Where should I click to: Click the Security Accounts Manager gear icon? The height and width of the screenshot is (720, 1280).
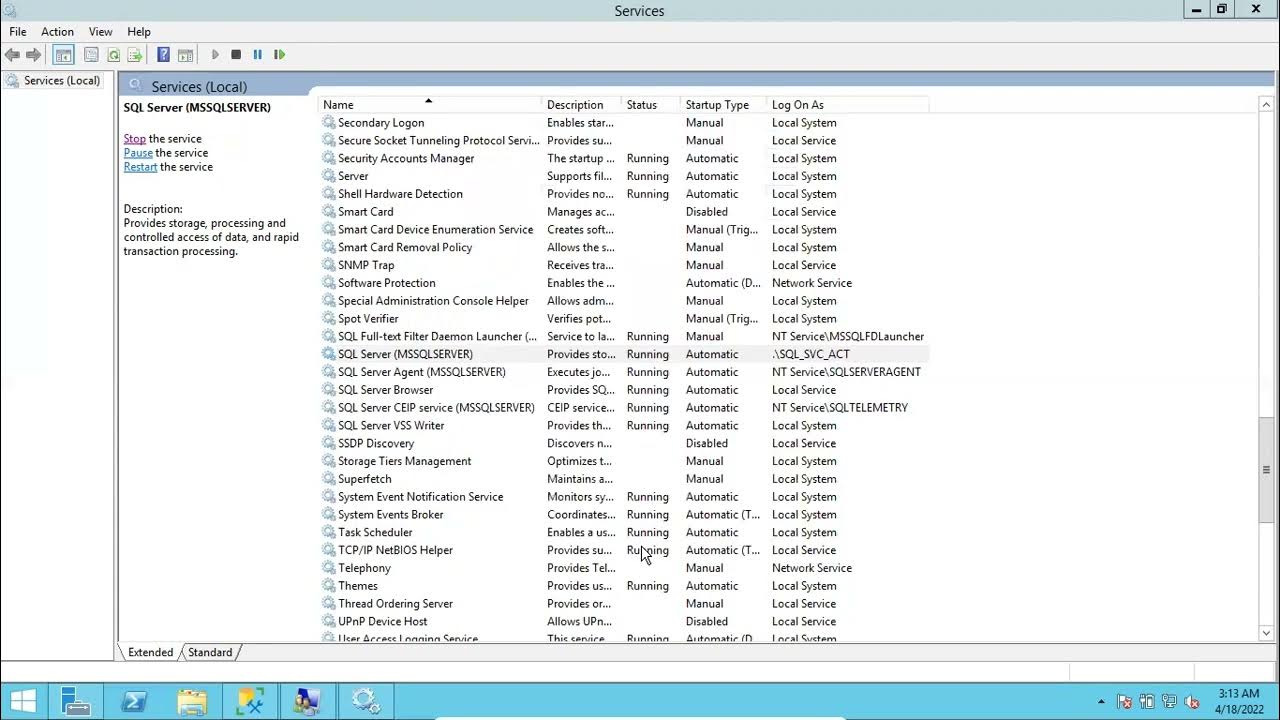click(328, 158)
